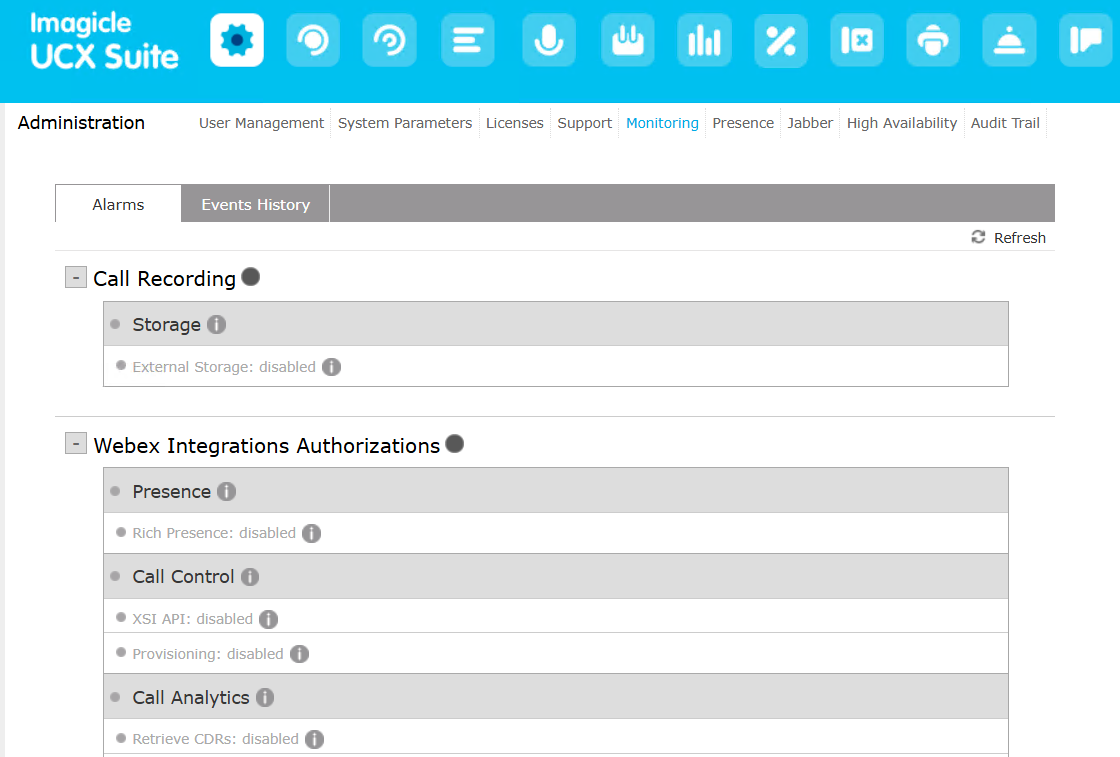Open the three horizontal lines icon

tap(468, 41)
